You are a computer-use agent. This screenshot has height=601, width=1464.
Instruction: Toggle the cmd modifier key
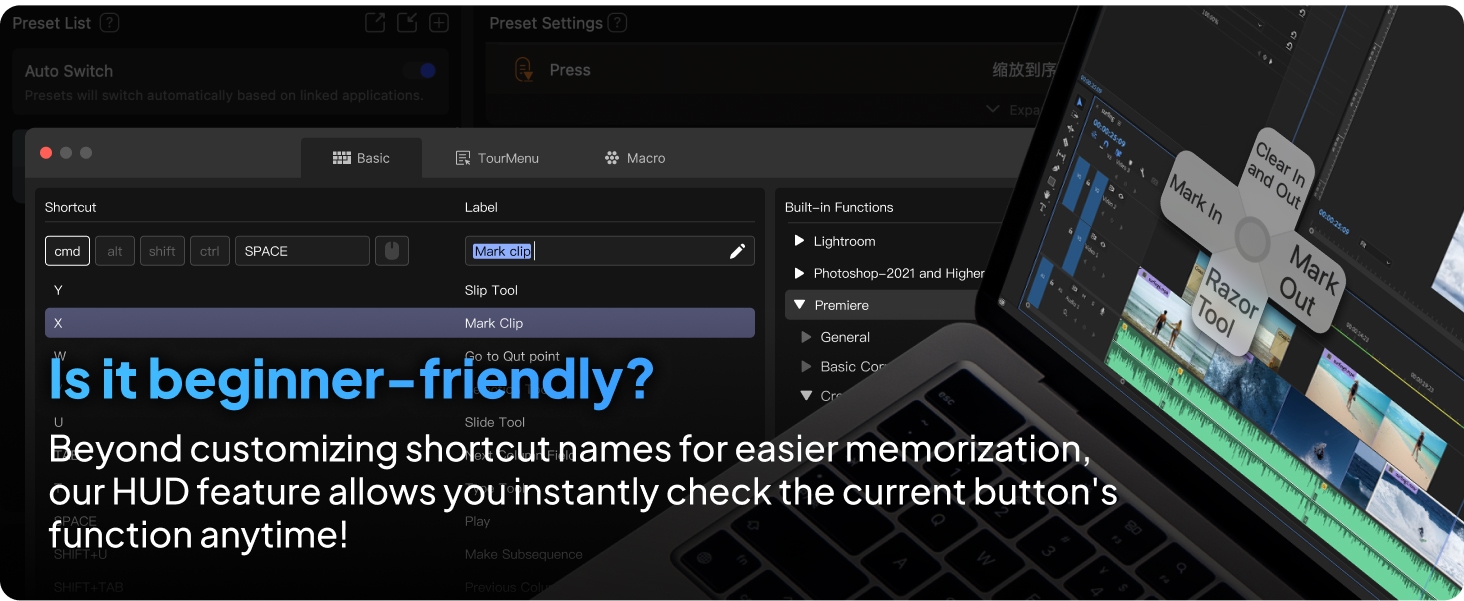click(67, 251)
